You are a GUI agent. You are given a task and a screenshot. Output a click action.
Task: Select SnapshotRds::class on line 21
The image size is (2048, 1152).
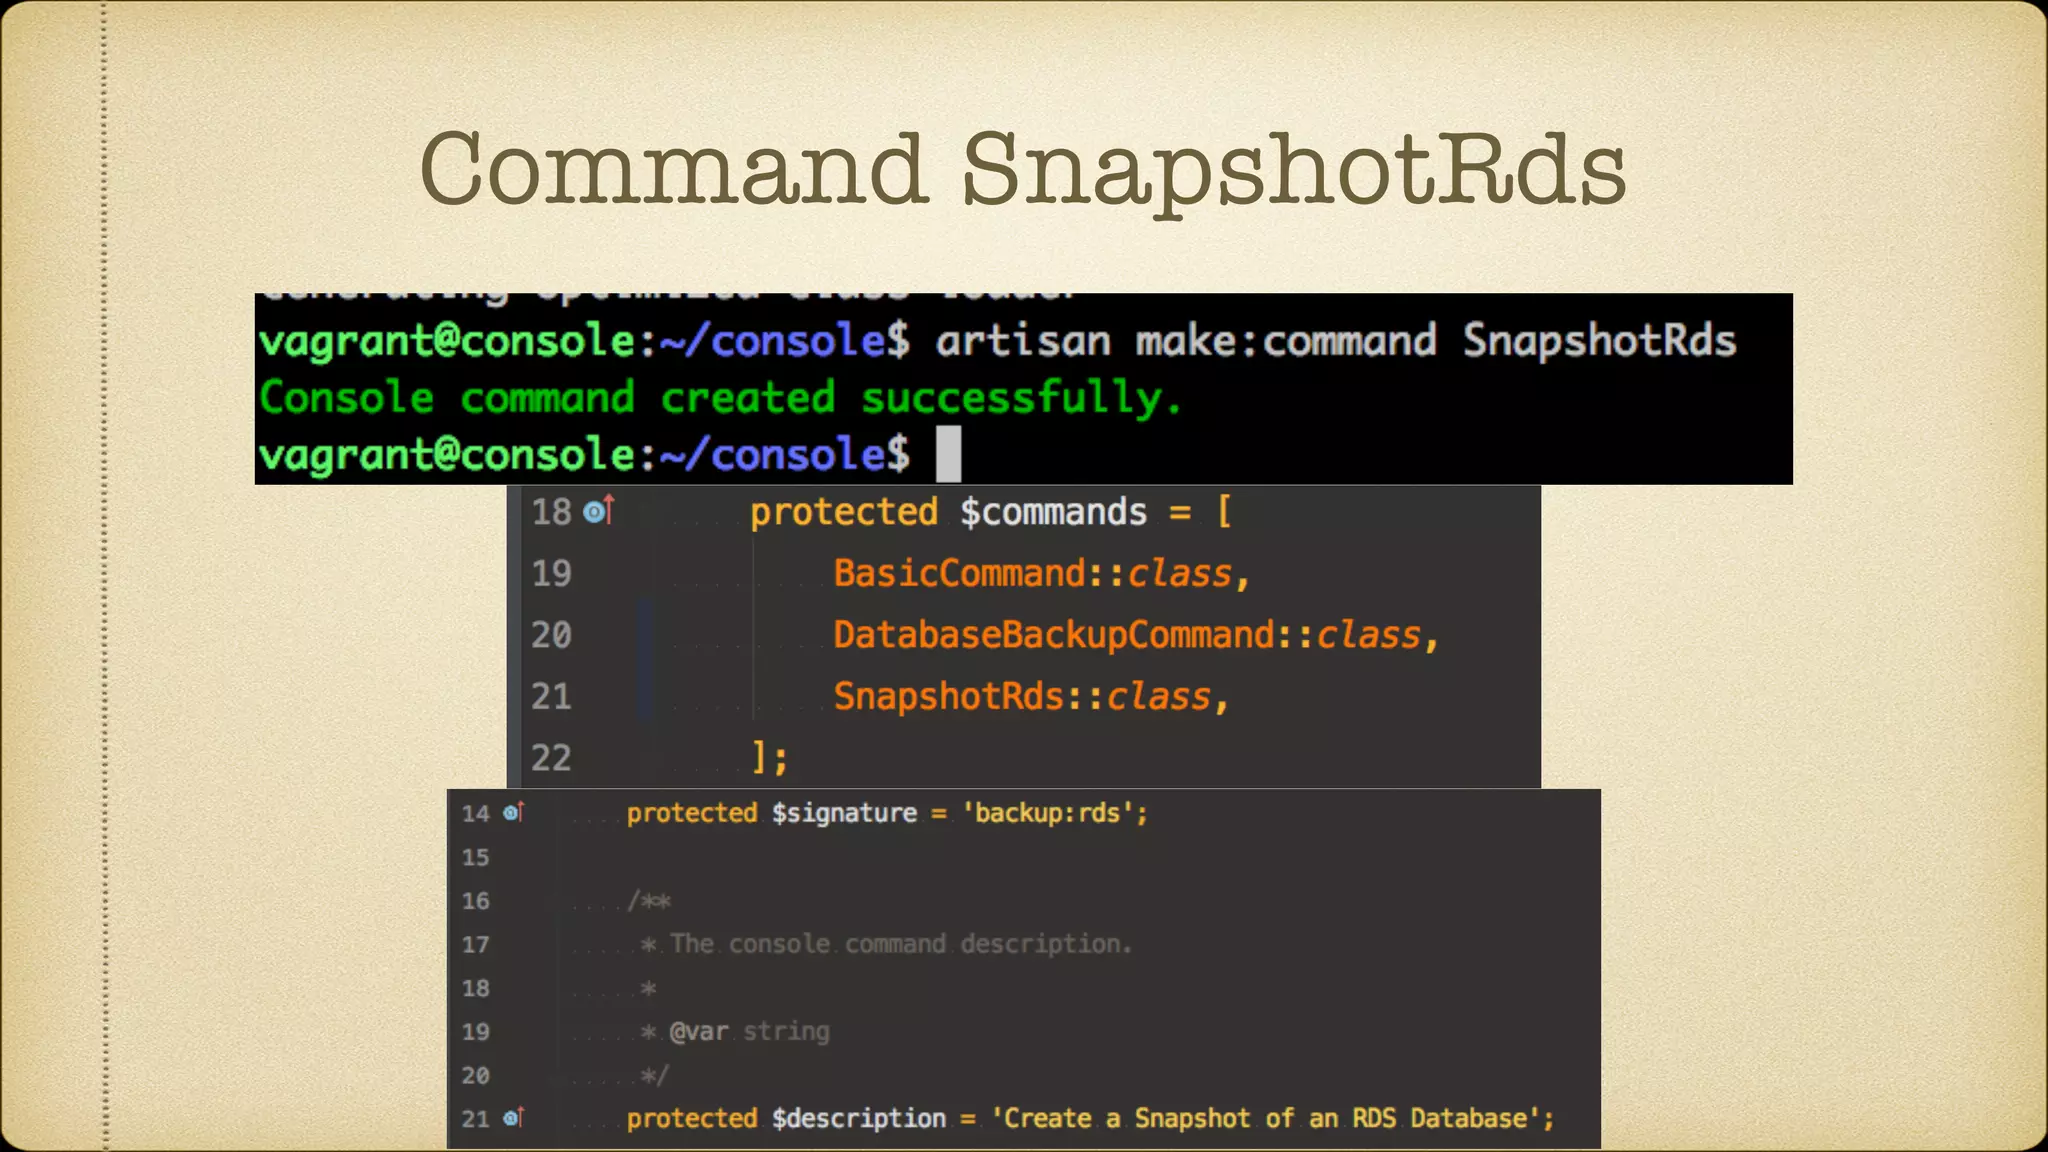[1031, 696]
